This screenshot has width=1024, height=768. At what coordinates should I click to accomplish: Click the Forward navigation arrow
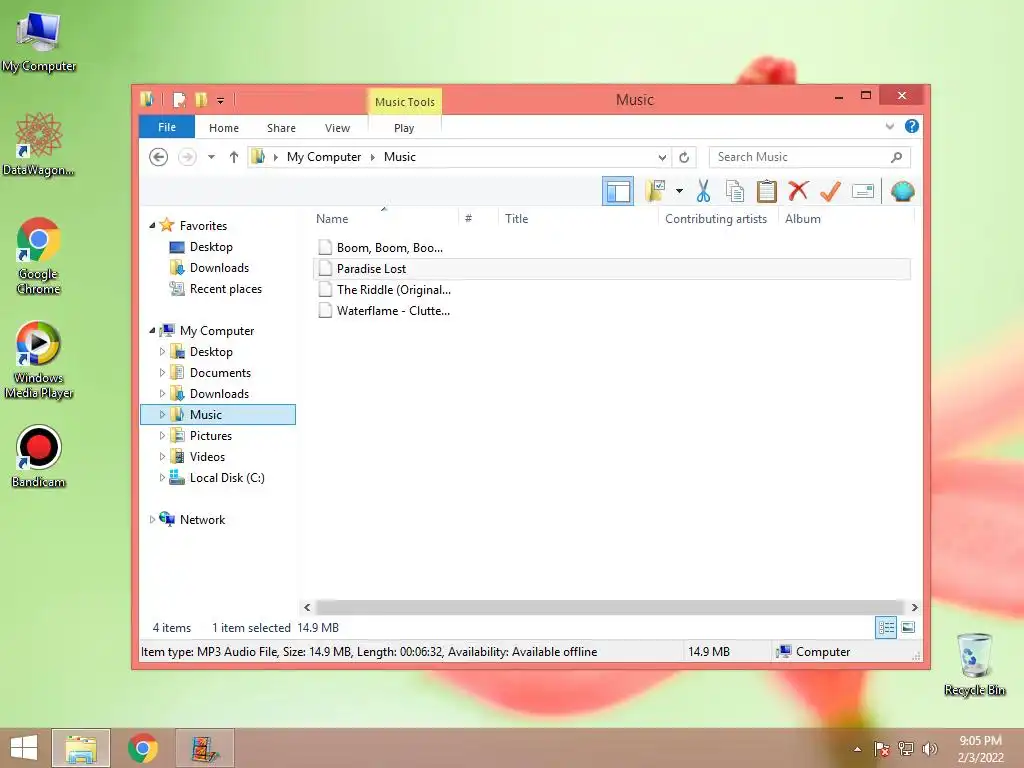(x=187, y=157)
